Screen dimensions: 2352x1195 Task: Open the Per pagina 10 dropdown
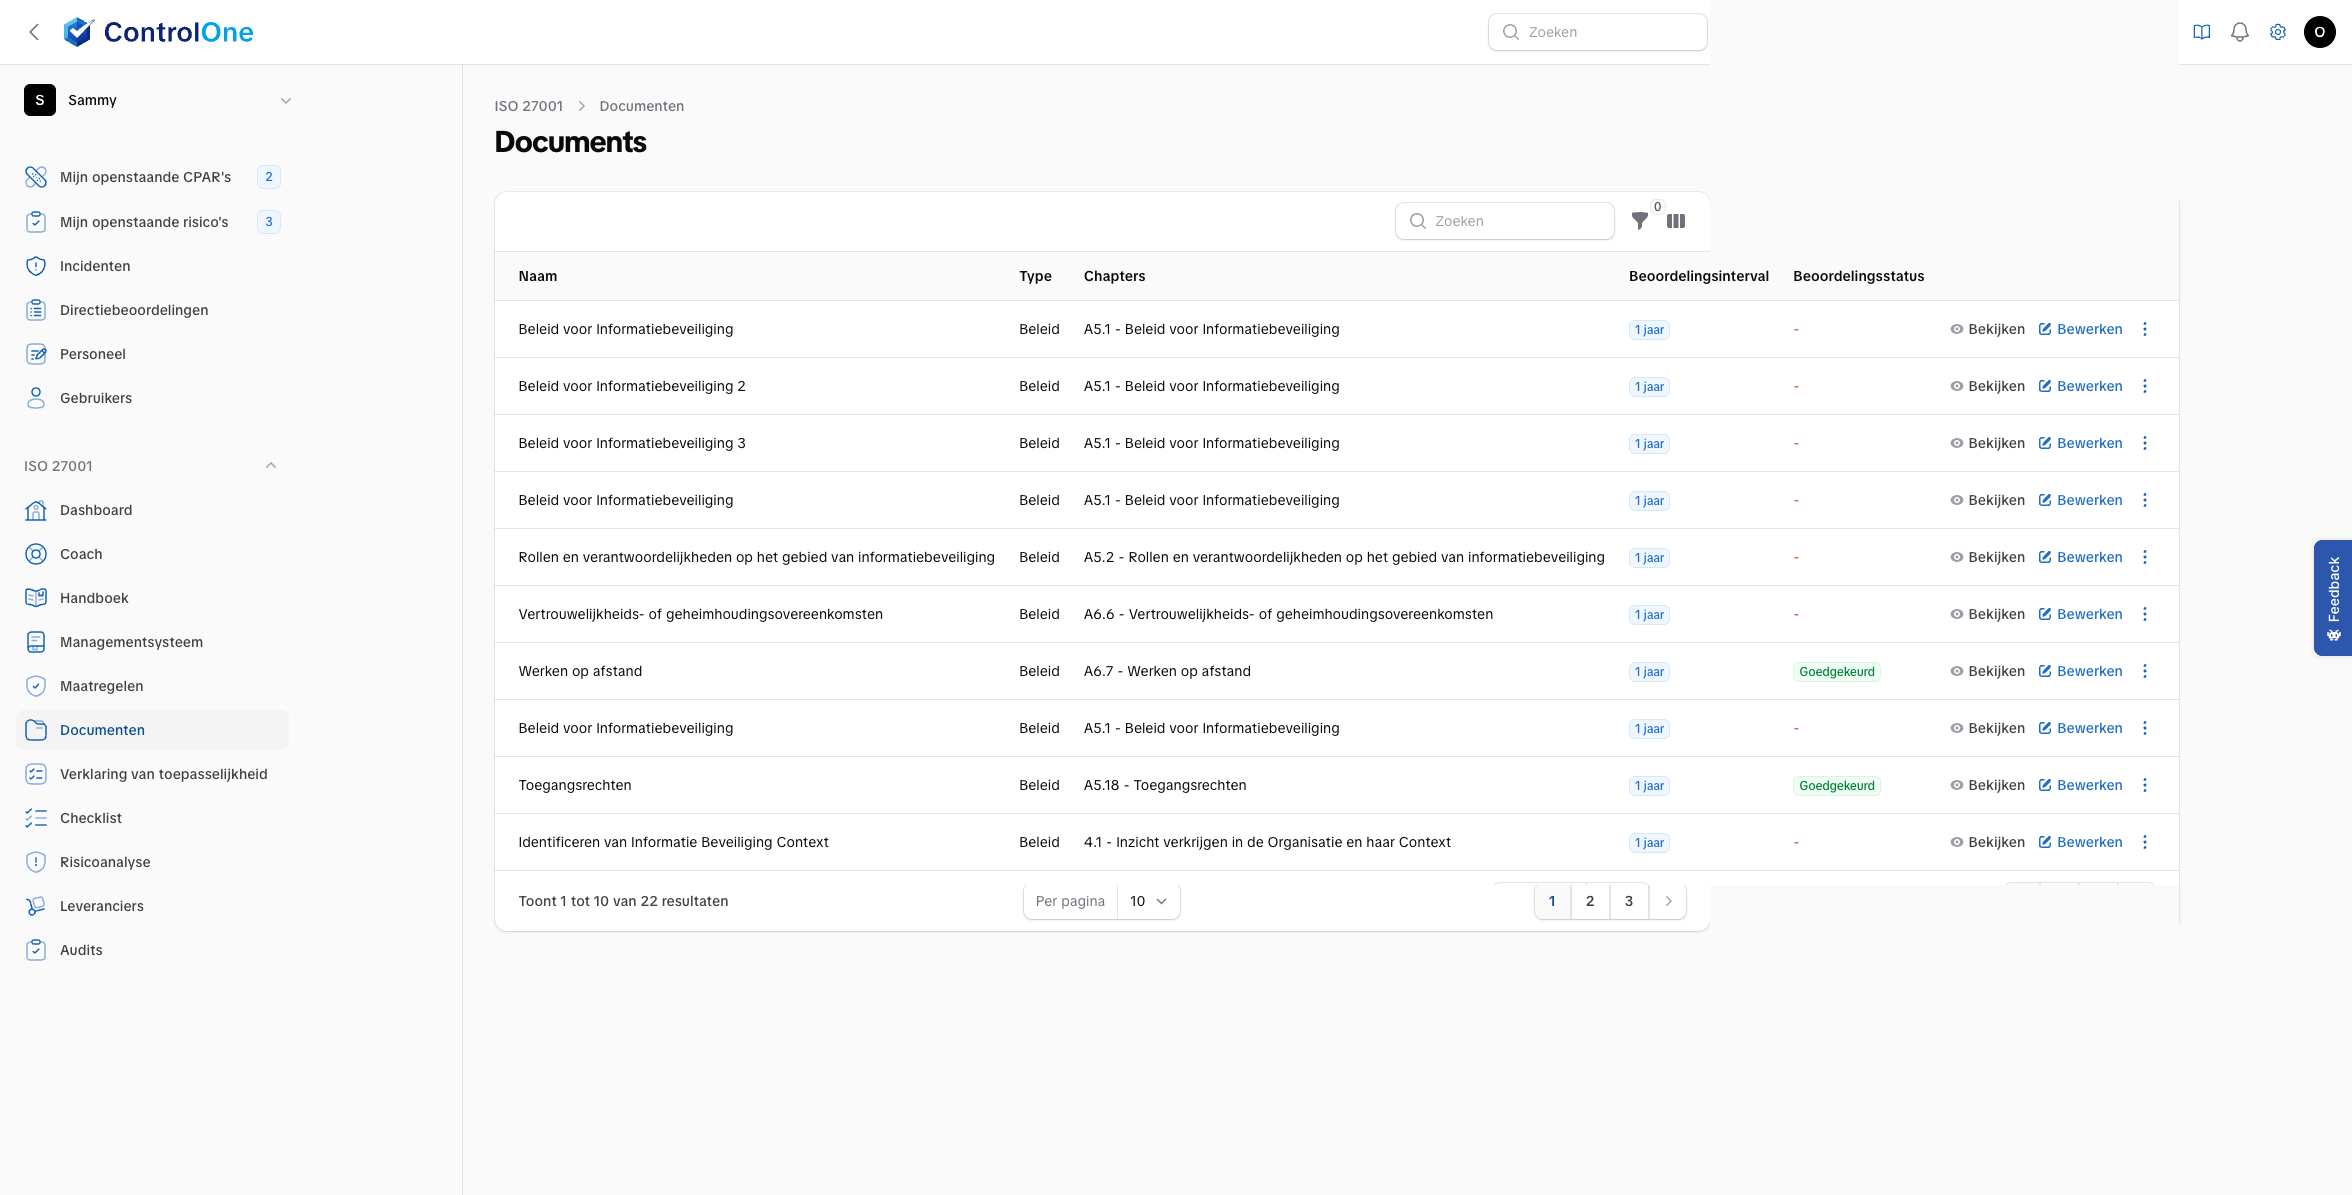click(1148, 901)
